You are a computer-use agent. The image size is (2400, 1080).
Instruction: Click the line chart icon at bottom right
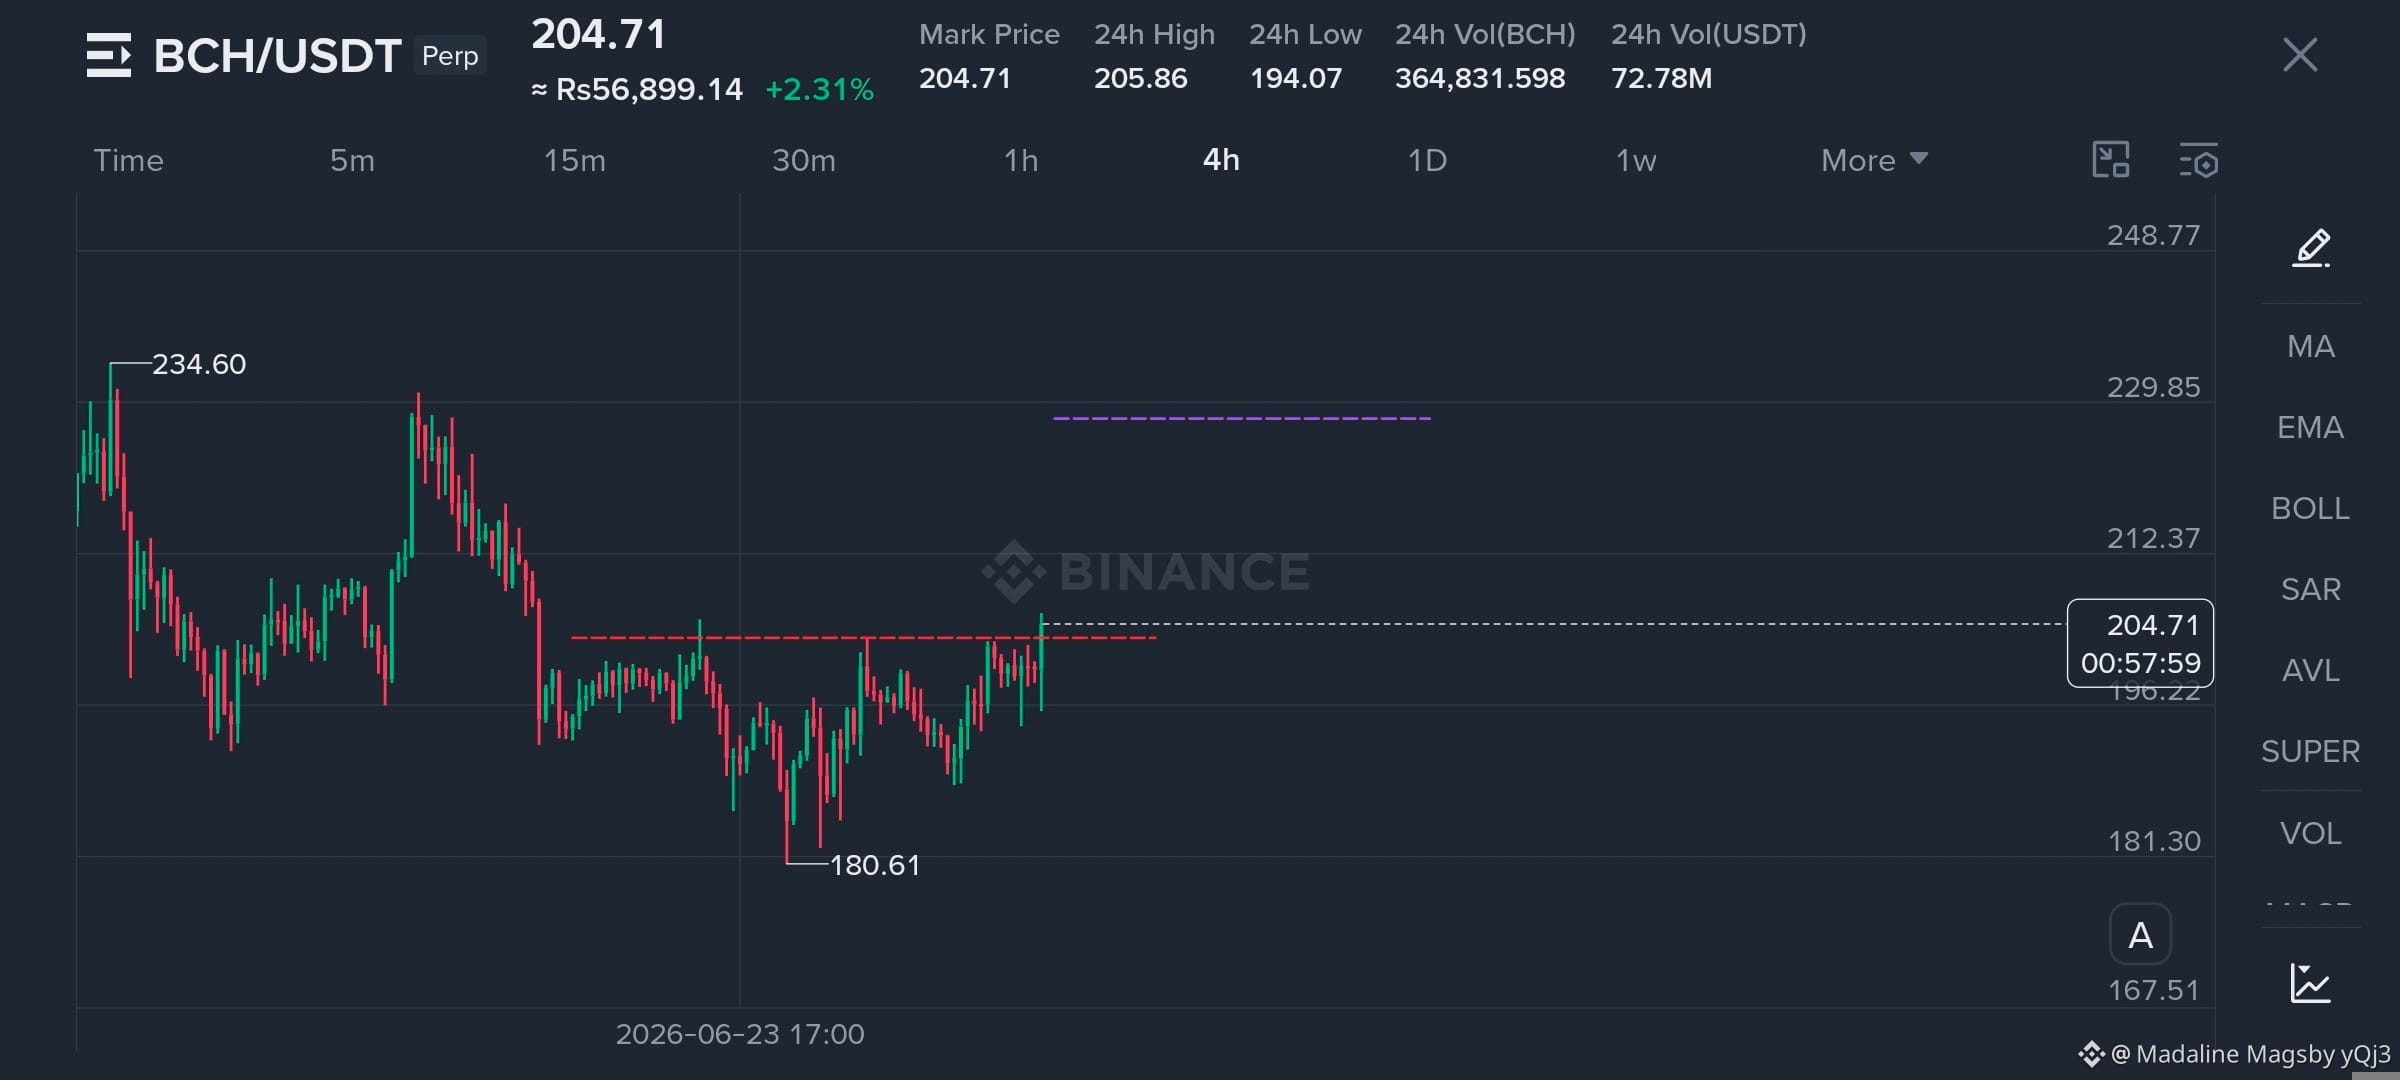2311,983
